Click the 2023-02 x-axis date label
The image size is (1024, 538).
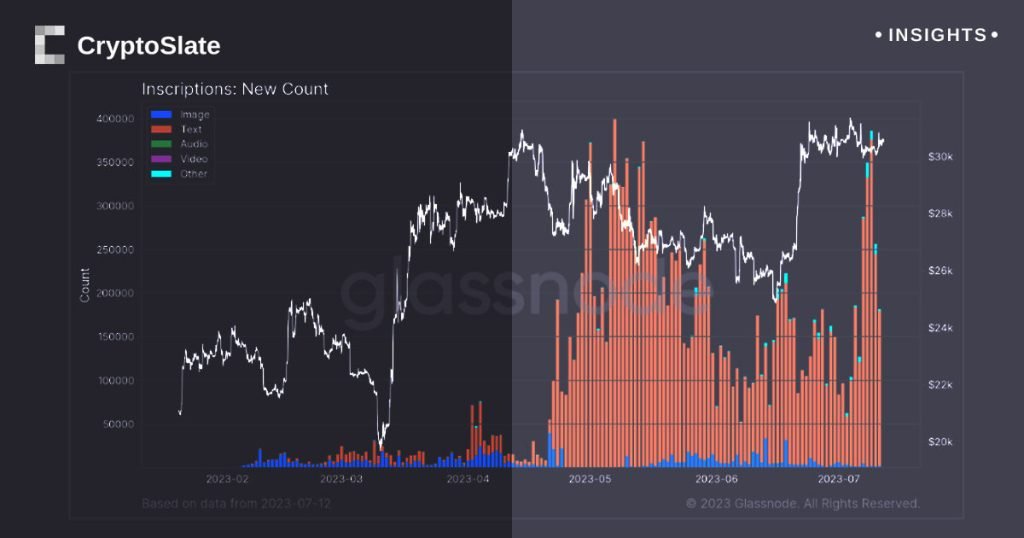click(x=227, y=479)
